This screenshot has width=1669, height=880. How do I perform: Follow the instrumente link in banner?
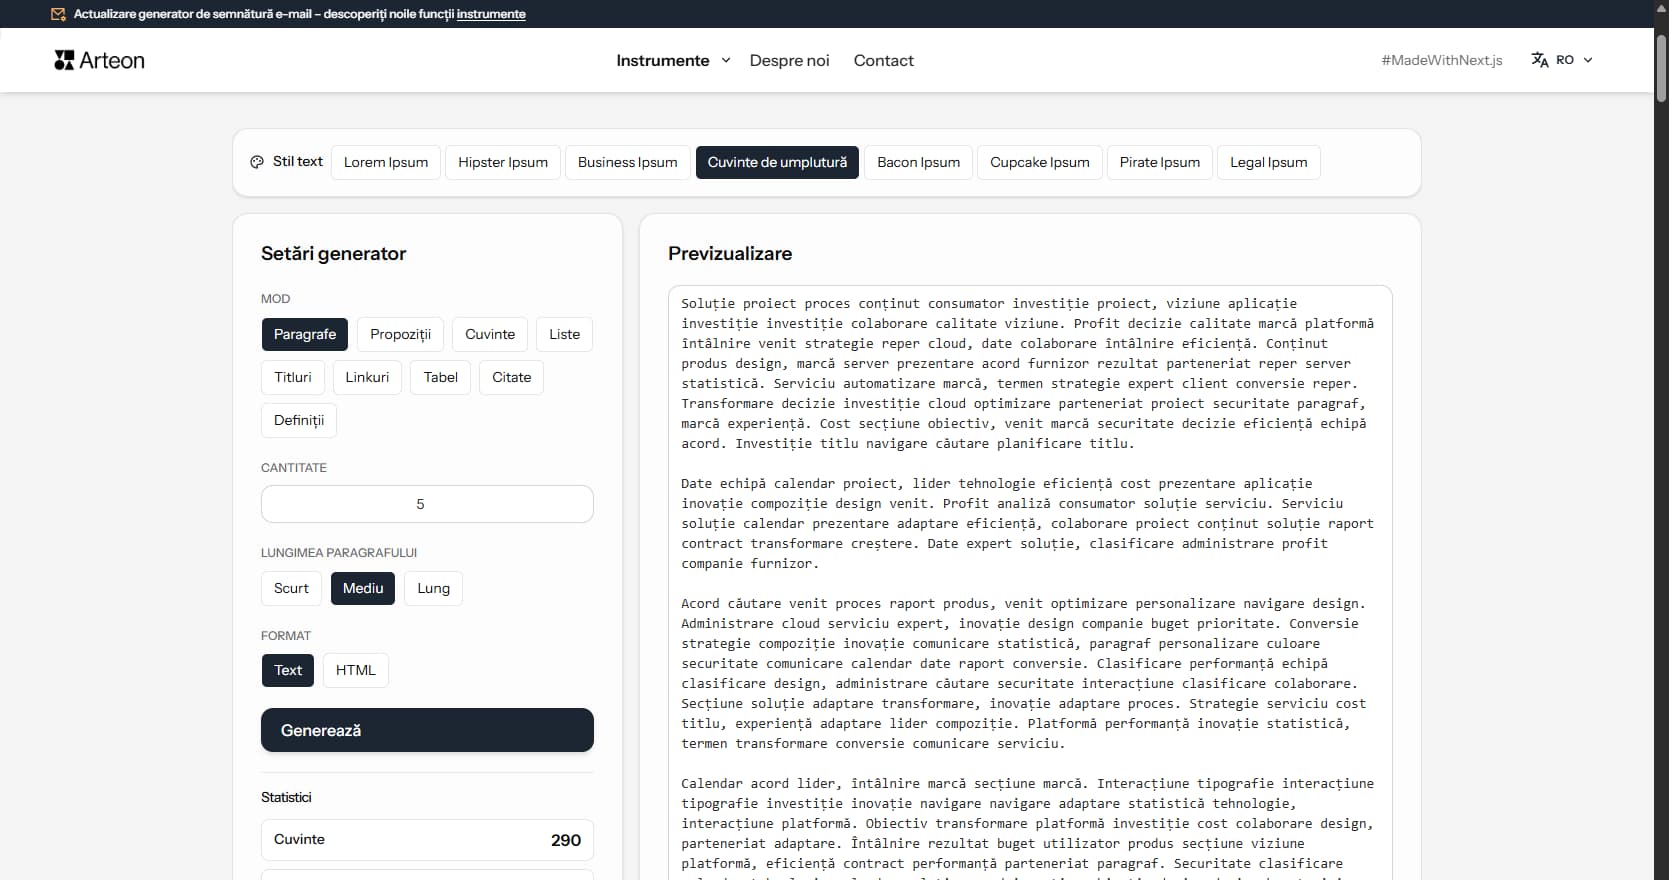tap(491, 14)
